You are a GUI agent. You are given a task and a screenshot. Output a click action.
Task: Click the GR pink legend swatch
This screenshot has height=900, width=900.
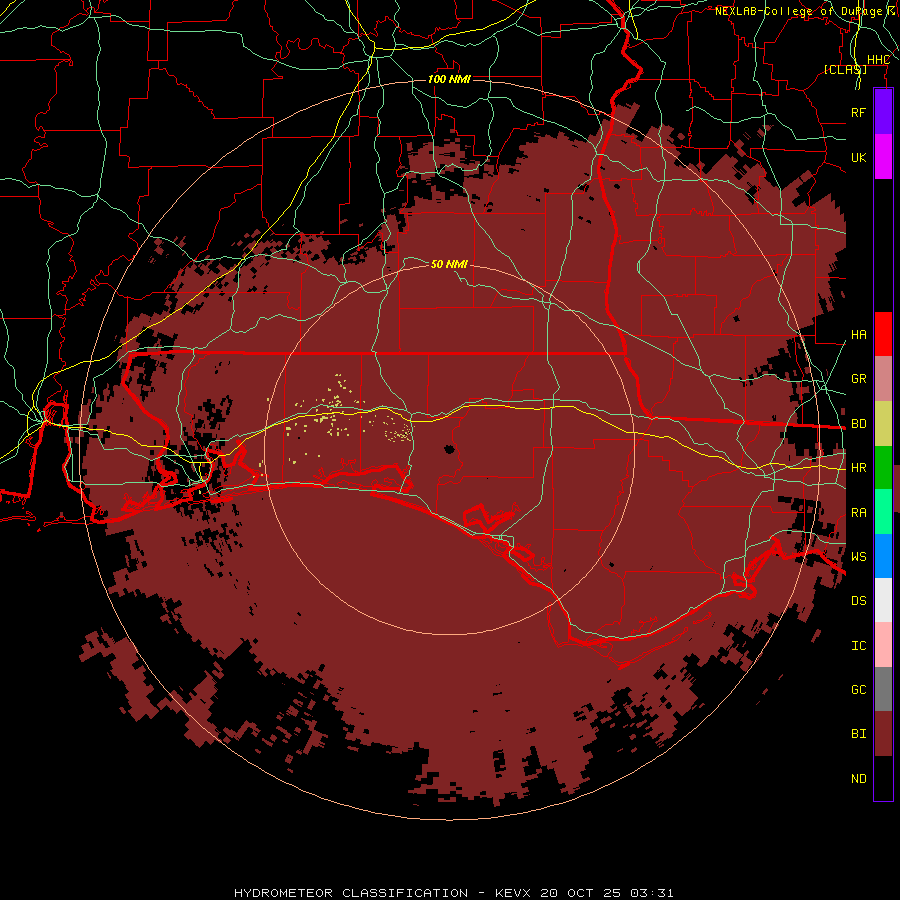click(883, 379)
